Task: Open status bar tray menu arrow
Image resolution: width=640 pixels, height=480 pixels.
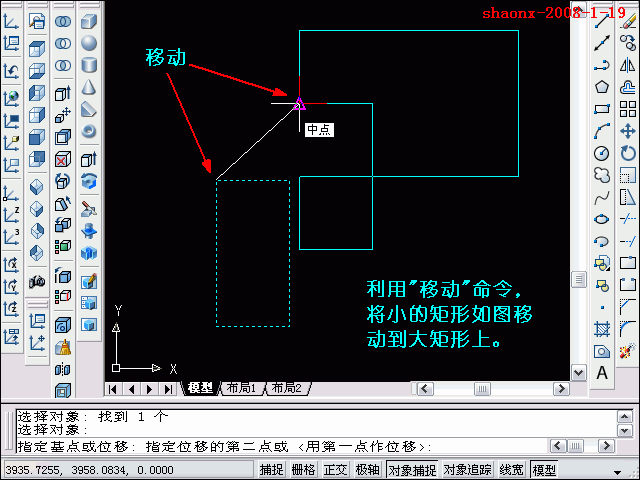Action: point(617,472)
